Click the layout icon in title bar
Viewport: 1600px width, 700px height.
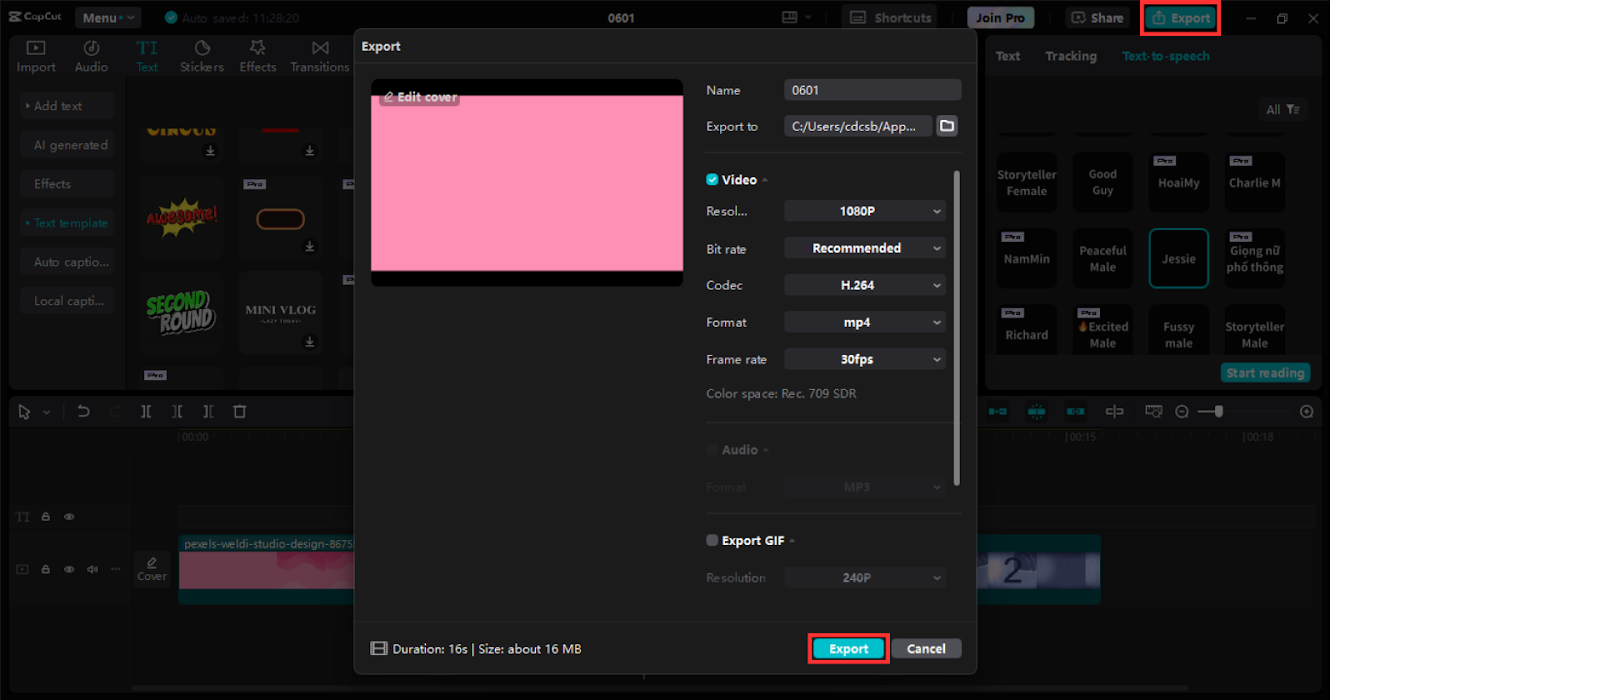click(790, 17)
